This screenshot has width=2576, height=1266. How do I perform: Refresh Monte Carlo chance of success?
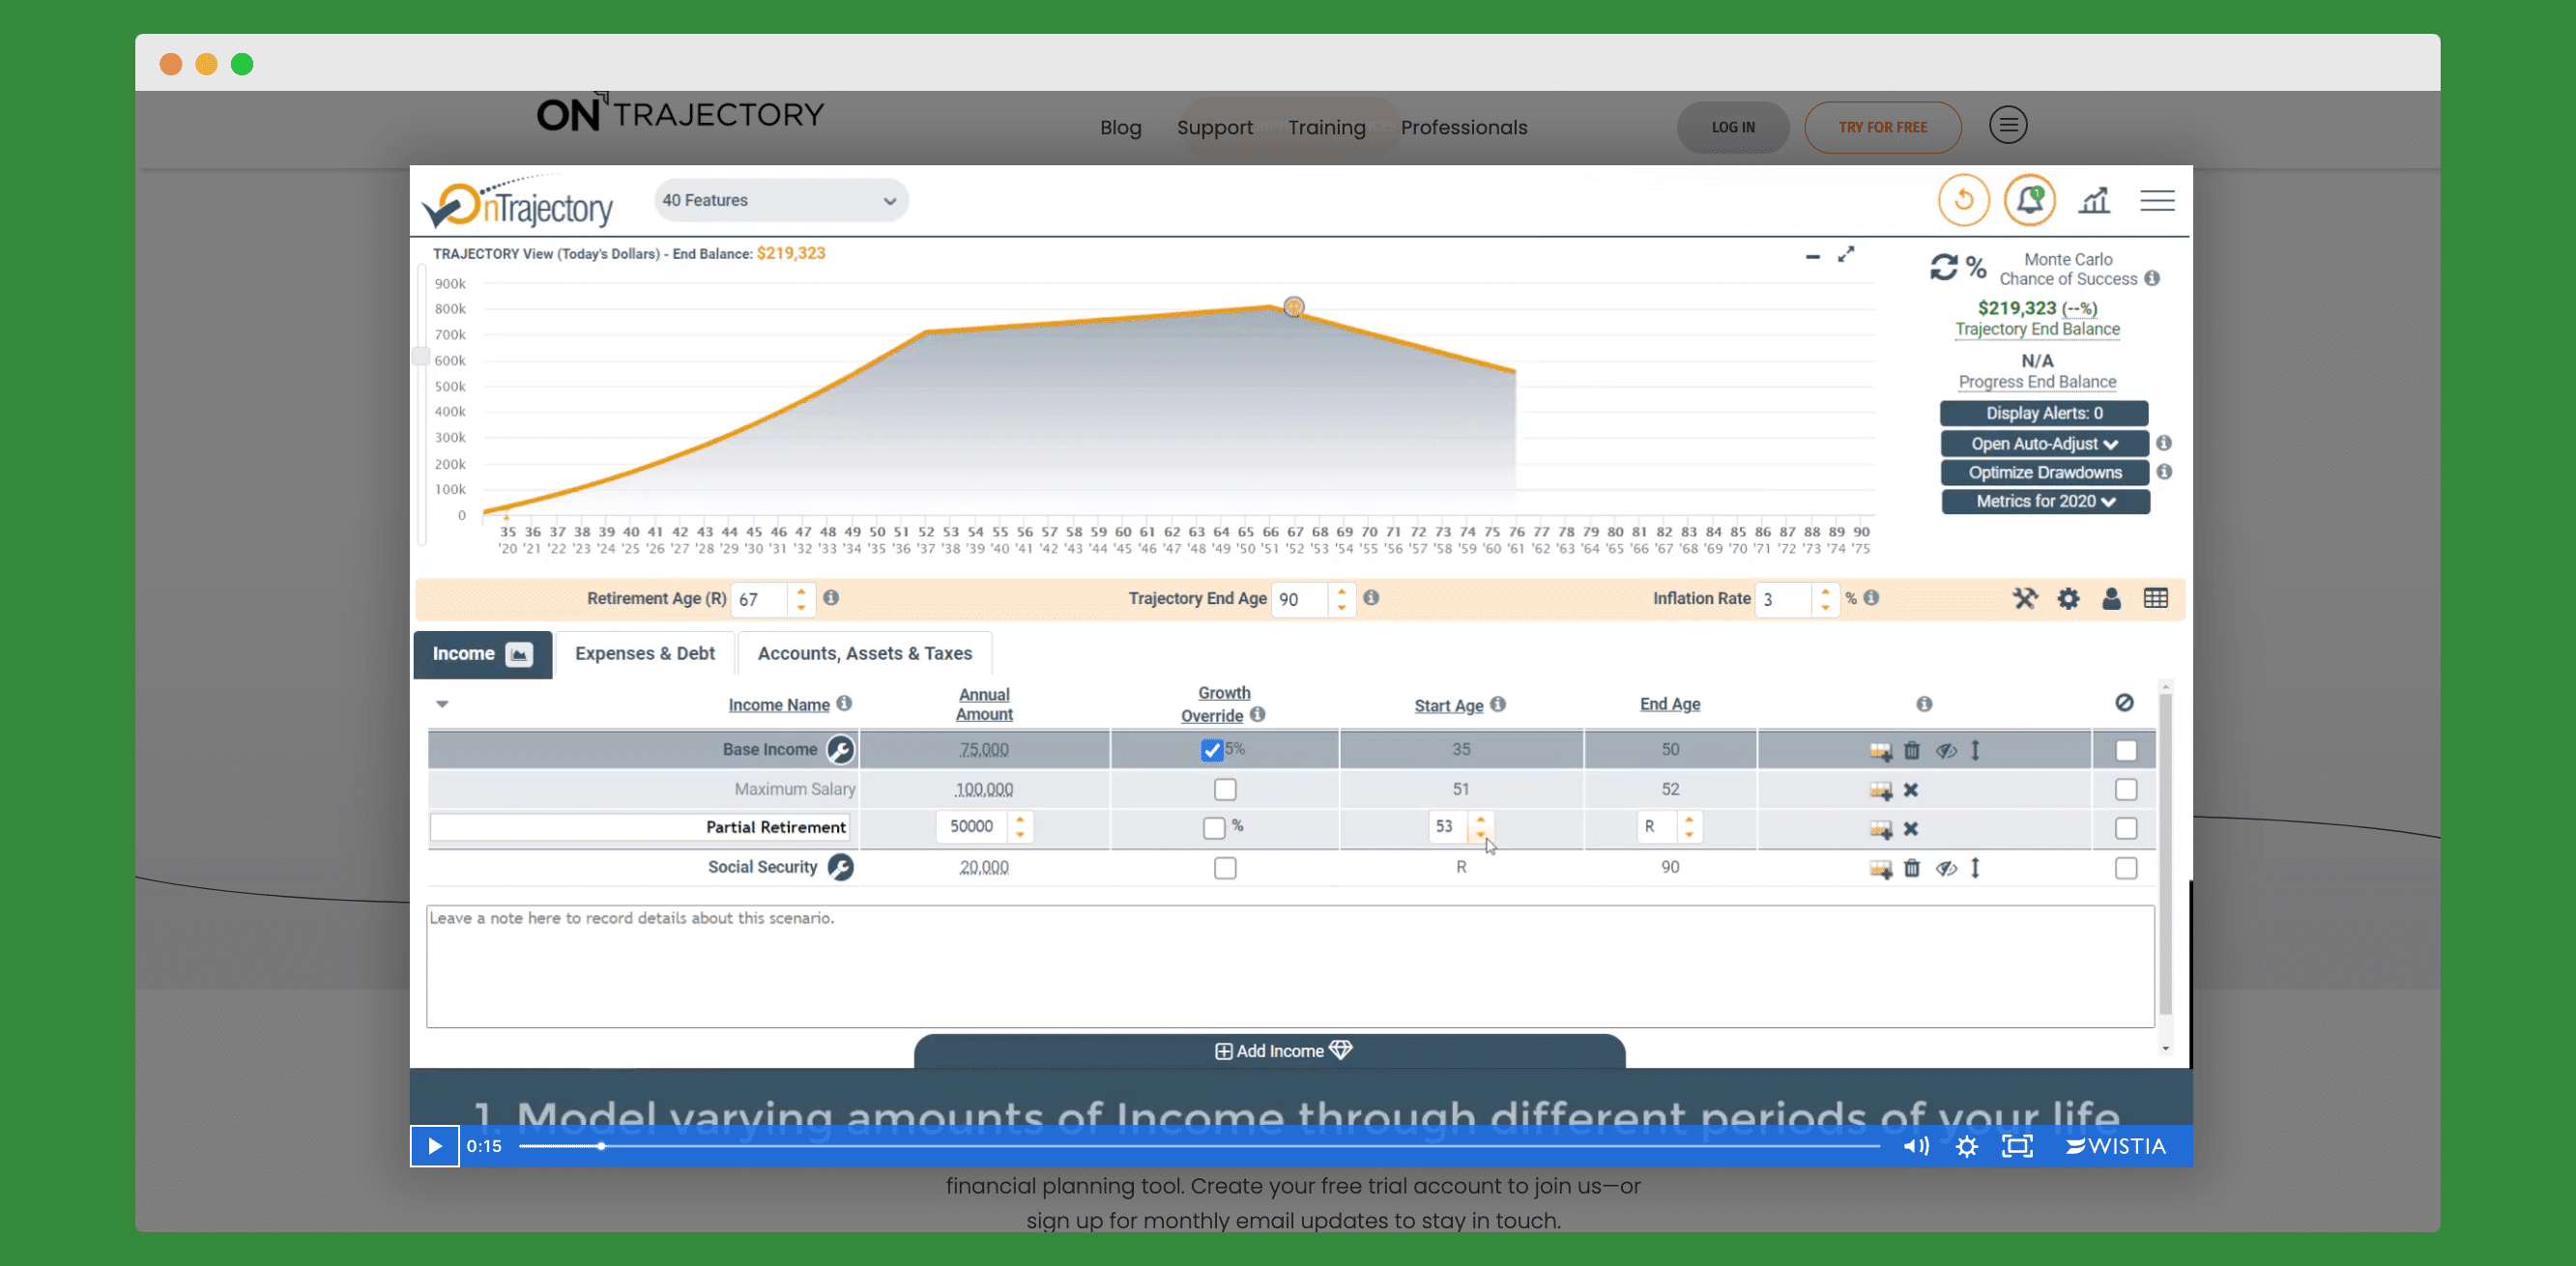(x=1943, y=267)
